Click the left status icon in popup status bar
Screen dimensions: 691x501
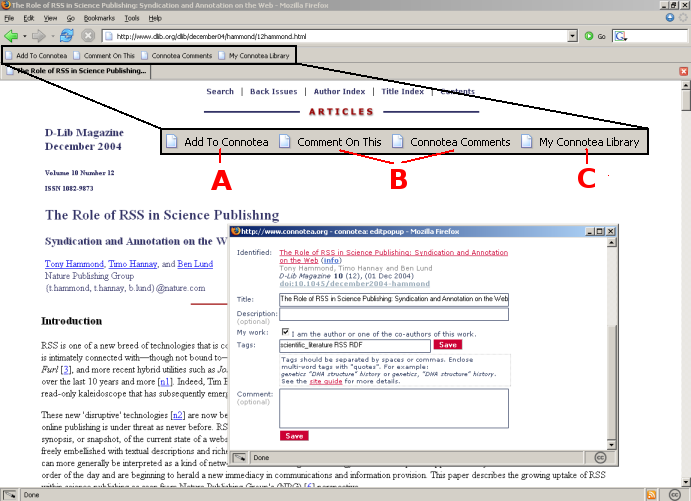click(239, 458)
